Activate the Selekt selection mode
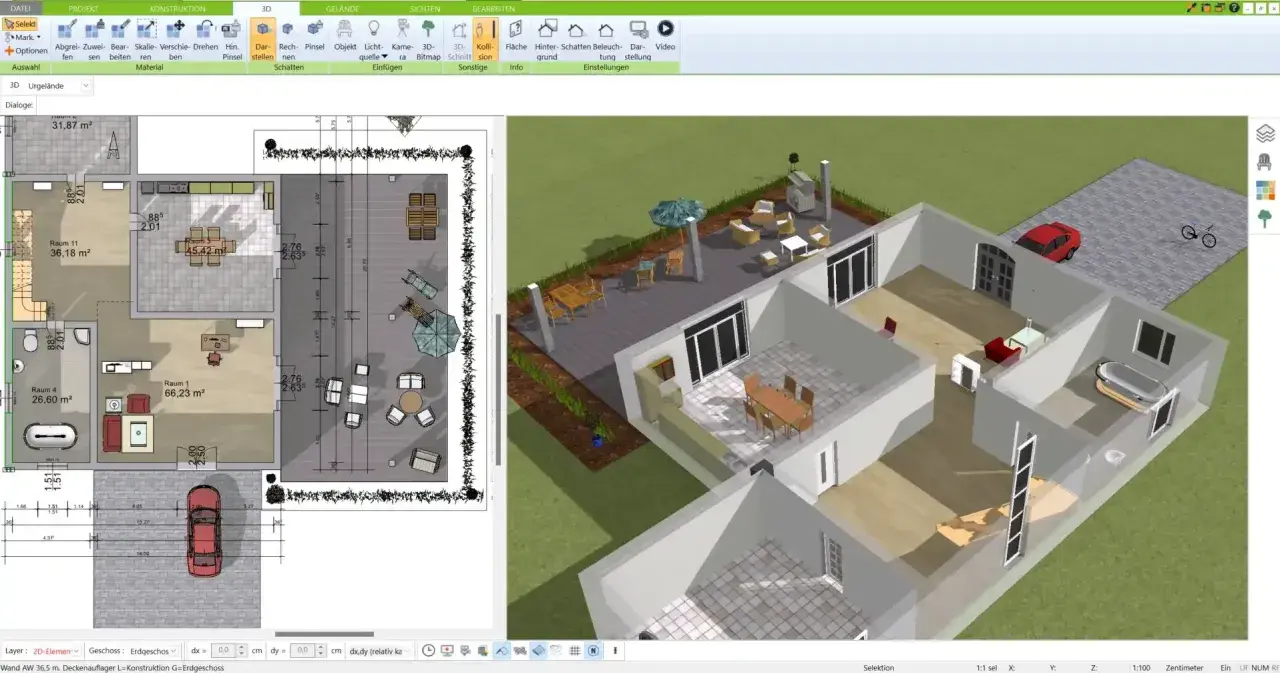 (20, 23)
